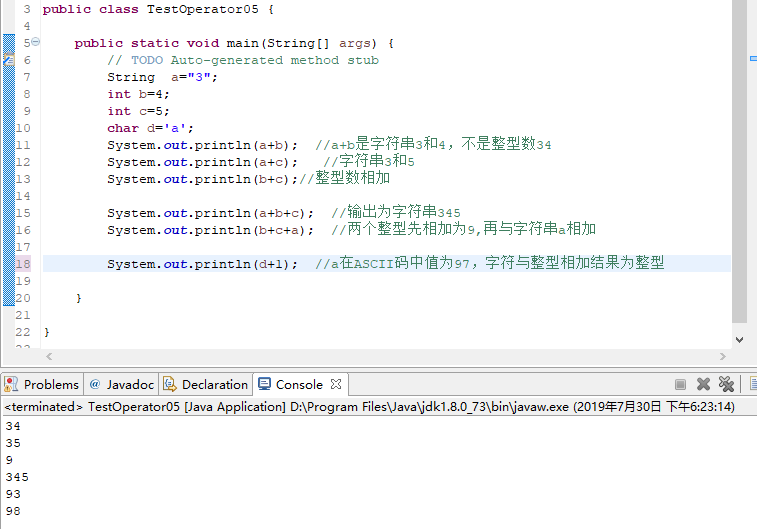Select the Console tab
This screenshot has height=529, width=757.
pyautogui.click(x=299, y=385)
